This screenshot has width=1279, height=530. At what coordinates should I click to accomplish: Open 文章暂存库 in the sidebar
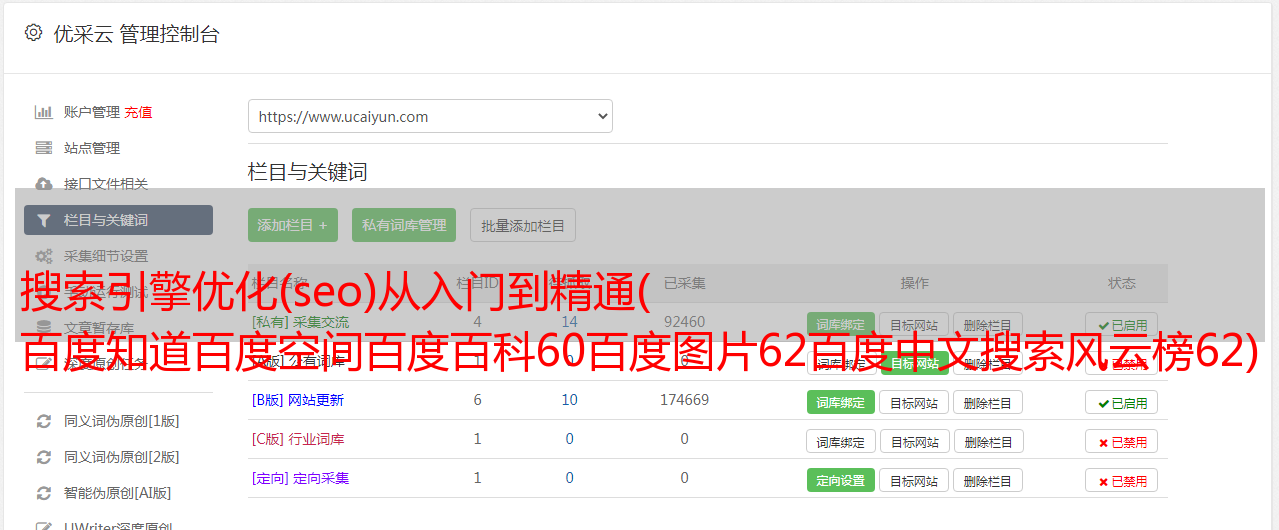click(x=99, y=327)
